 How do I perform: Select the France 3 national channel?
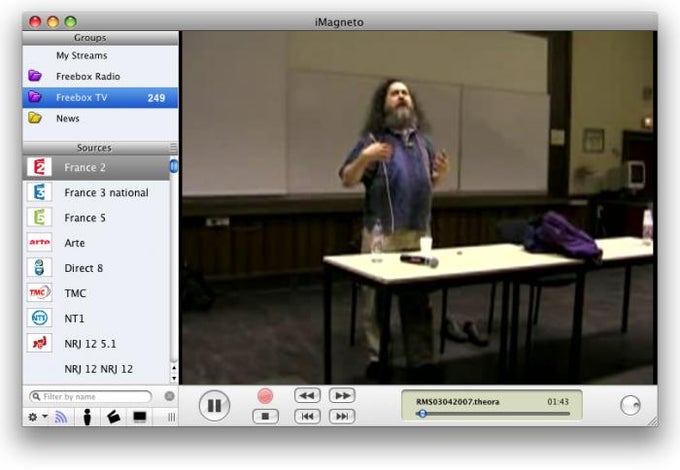coord(96,193)
